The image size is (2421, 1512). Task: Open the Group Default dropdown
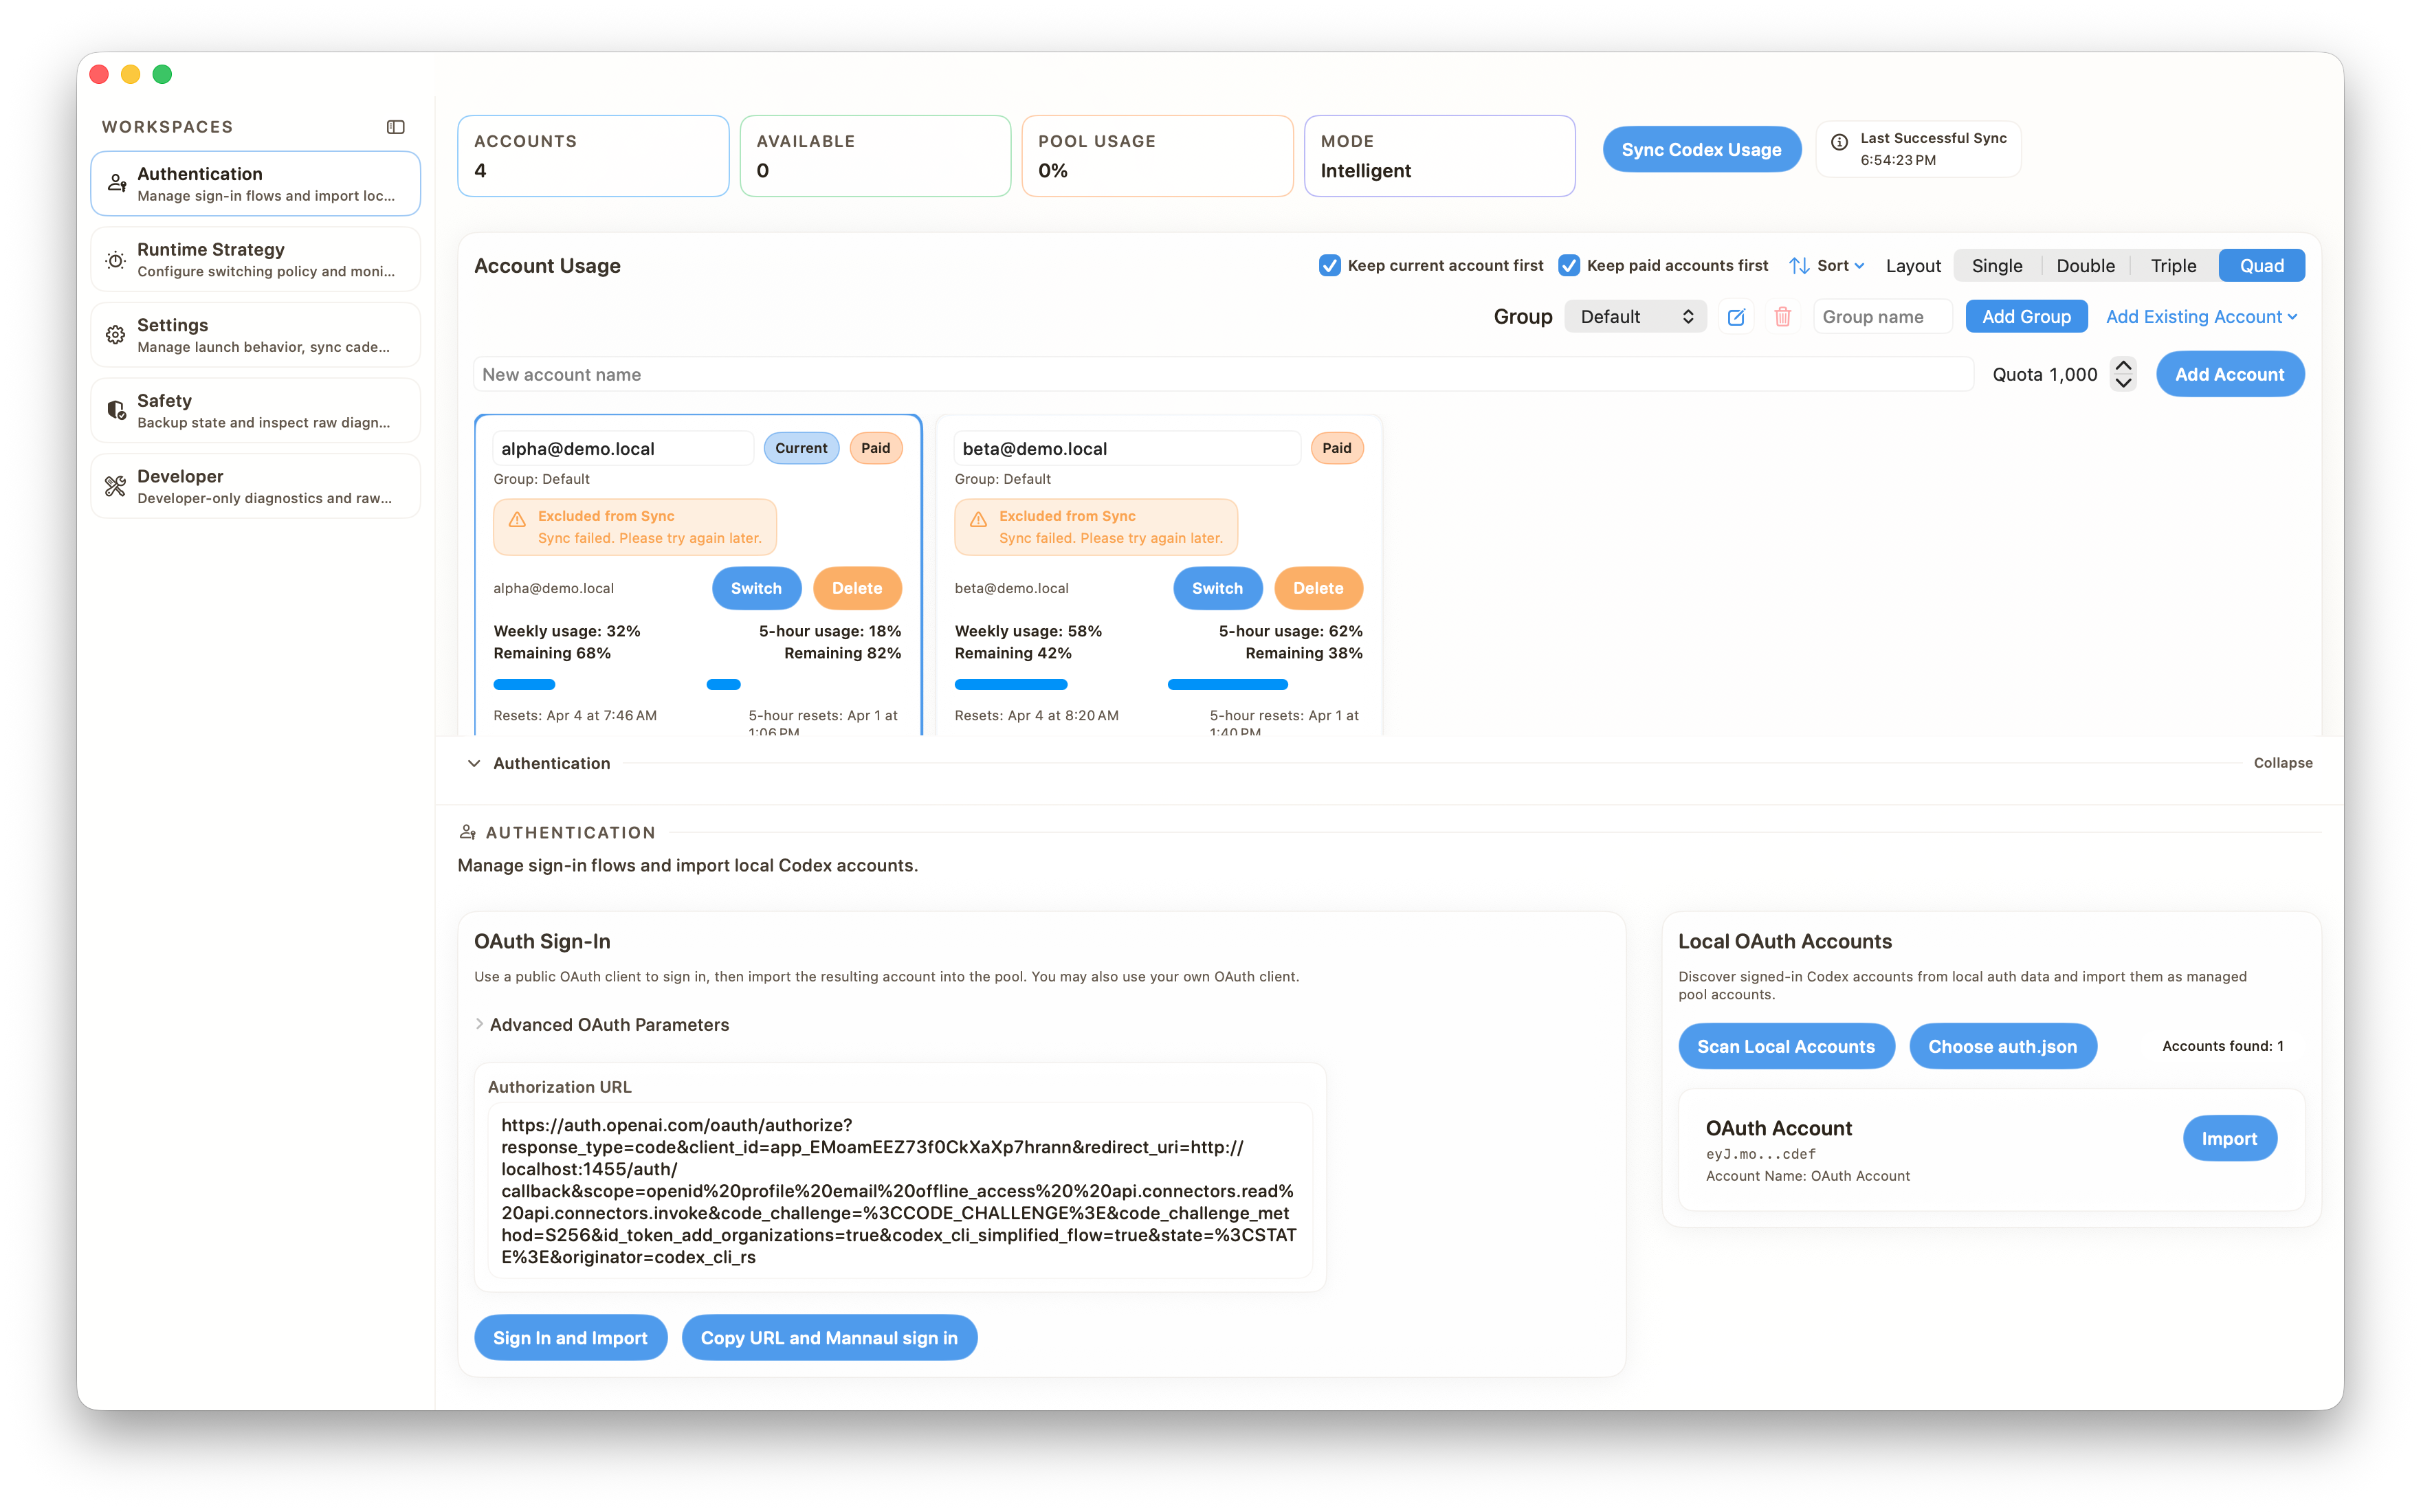tap(1636, 317)
